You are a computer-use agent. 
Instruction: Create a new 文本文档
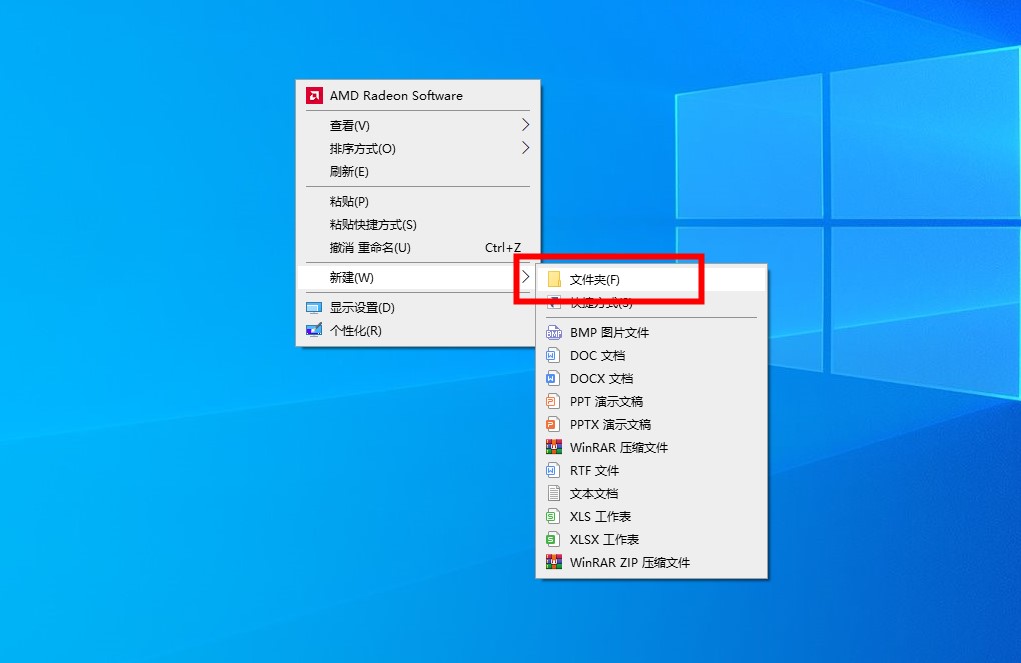[x=594, y=494]
